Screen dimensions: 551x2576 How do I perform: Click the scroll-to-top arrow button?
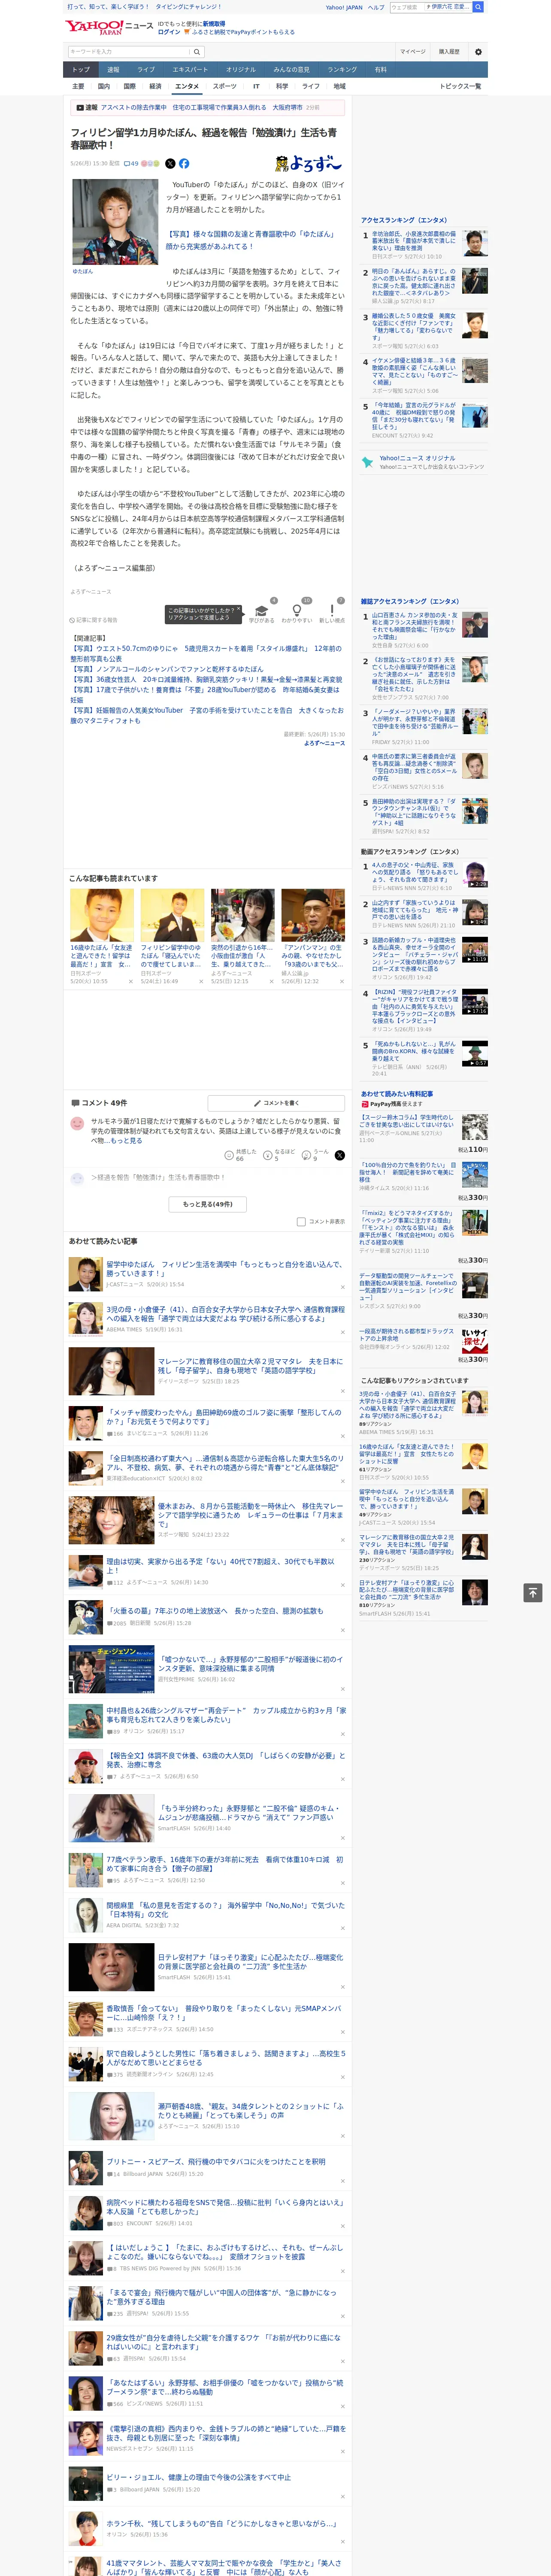tap(533, 1593)
